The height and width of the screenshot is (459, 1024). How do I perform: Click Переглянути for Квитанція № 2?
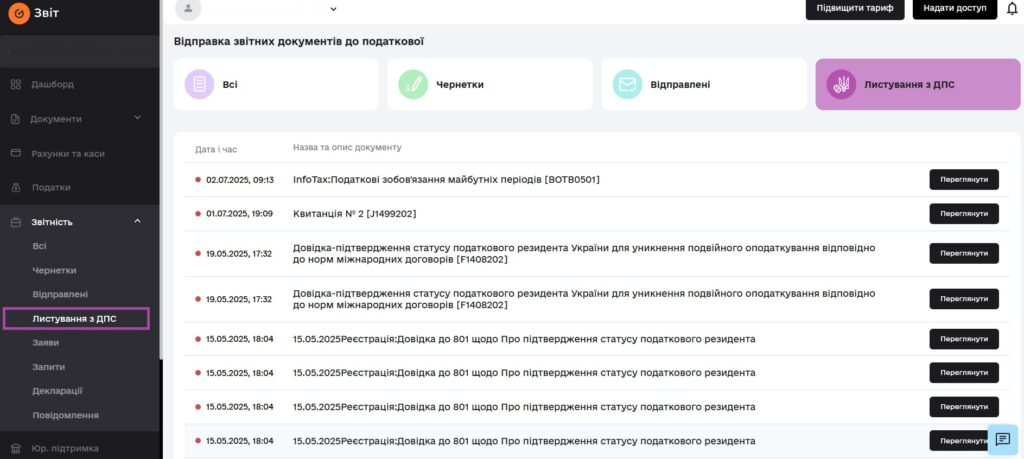pyautogui.click(x=964, y=214)
